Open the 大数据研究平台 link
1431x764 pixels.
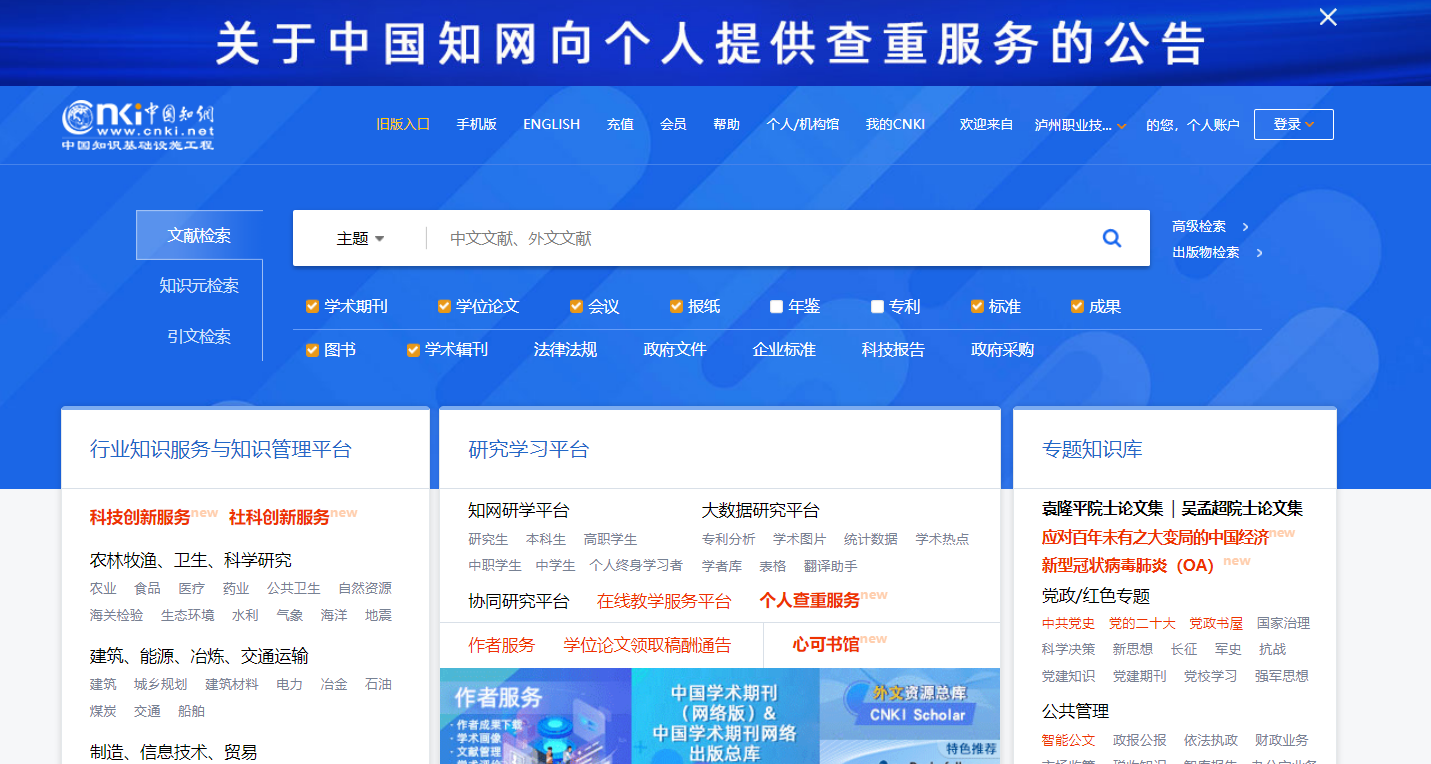(760, 511)
